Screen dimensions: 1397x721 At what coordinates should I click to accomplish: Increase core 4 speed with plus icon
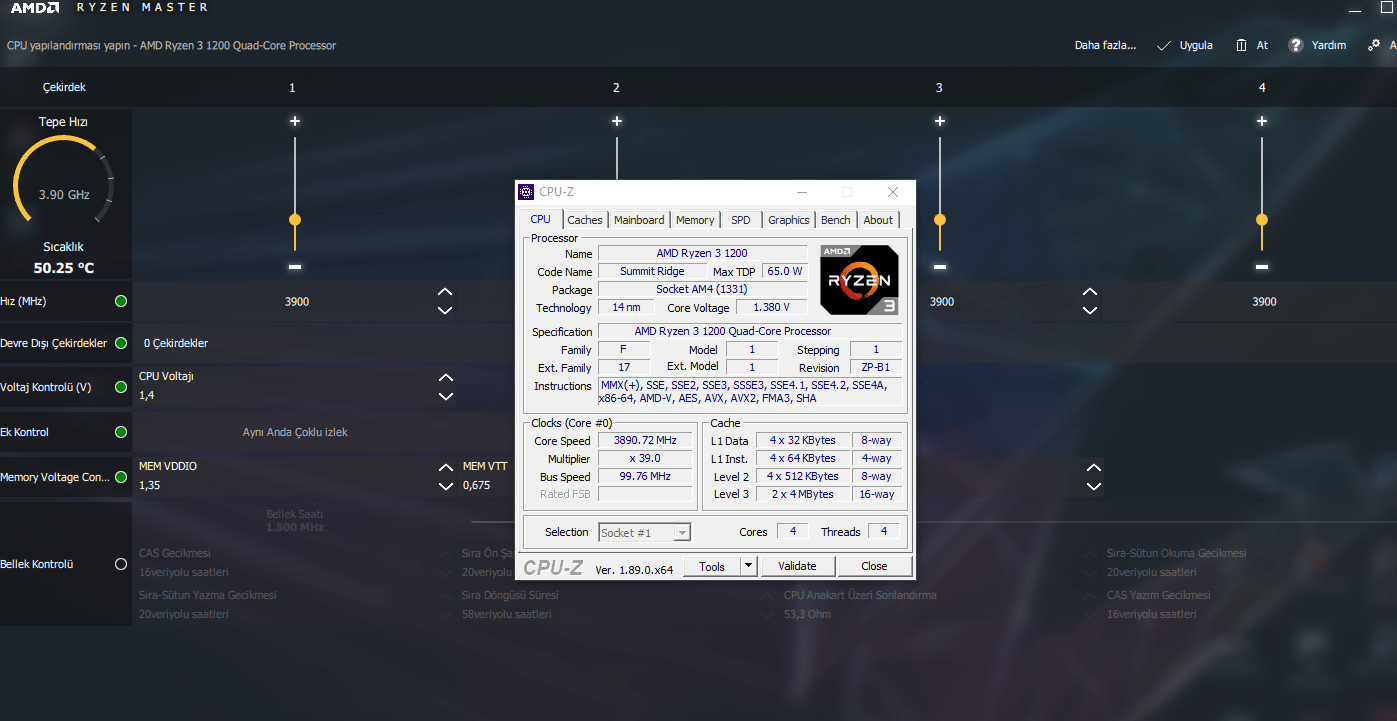(x=1262, y=121)
